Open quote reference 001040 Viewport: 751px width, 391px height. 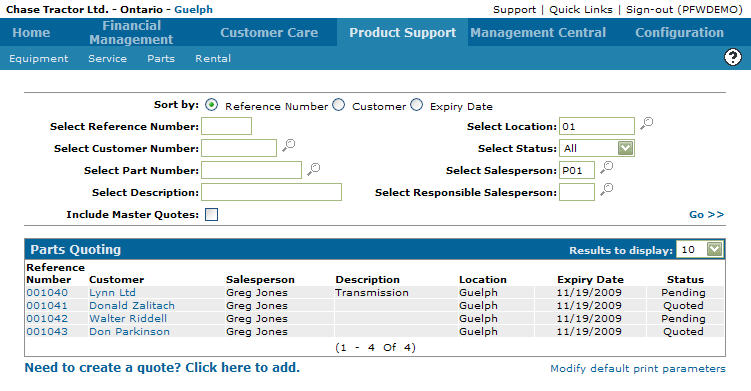click(47, 292)
